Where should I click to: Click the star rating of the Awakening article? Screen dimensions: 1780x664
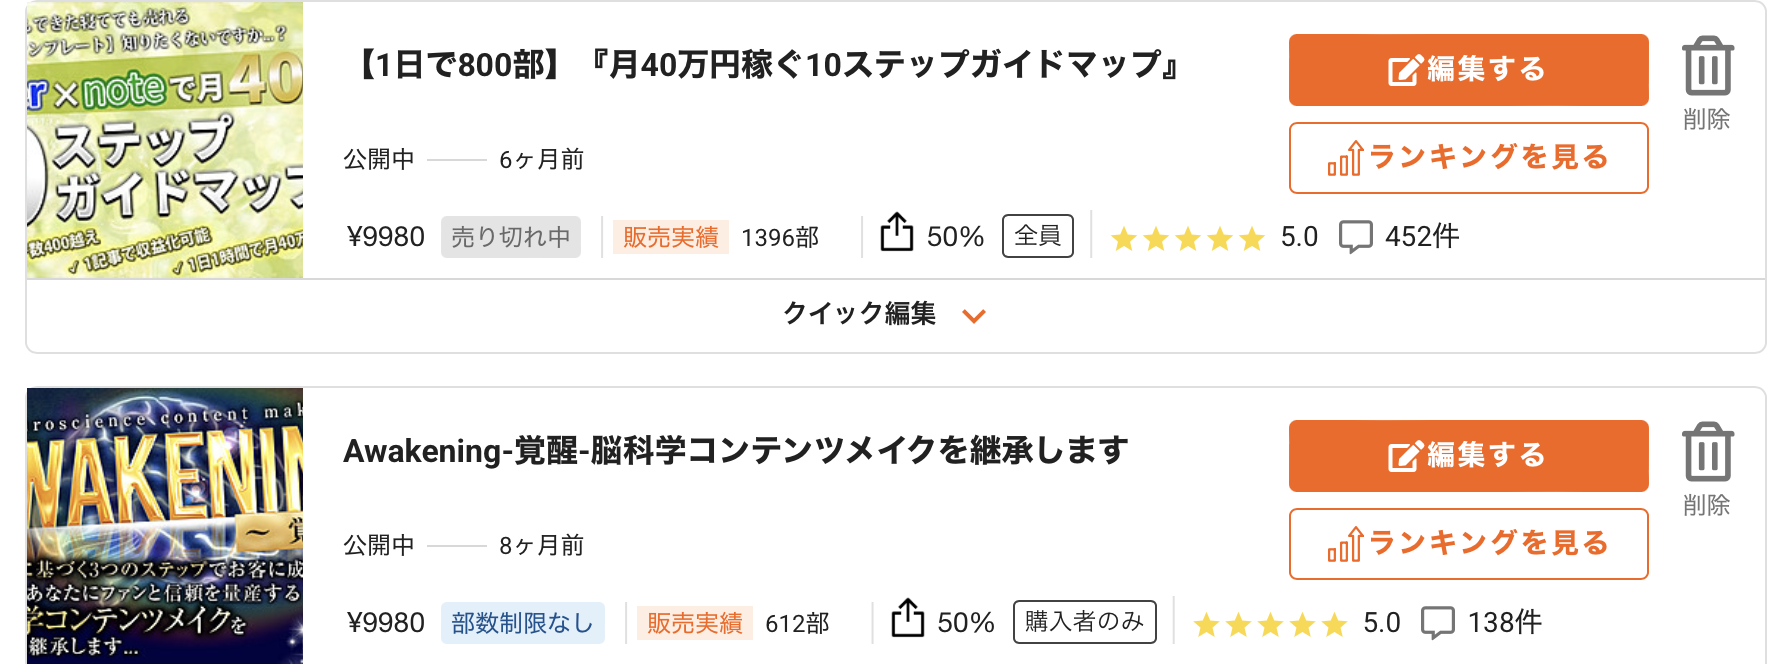tap(1270, 624)
